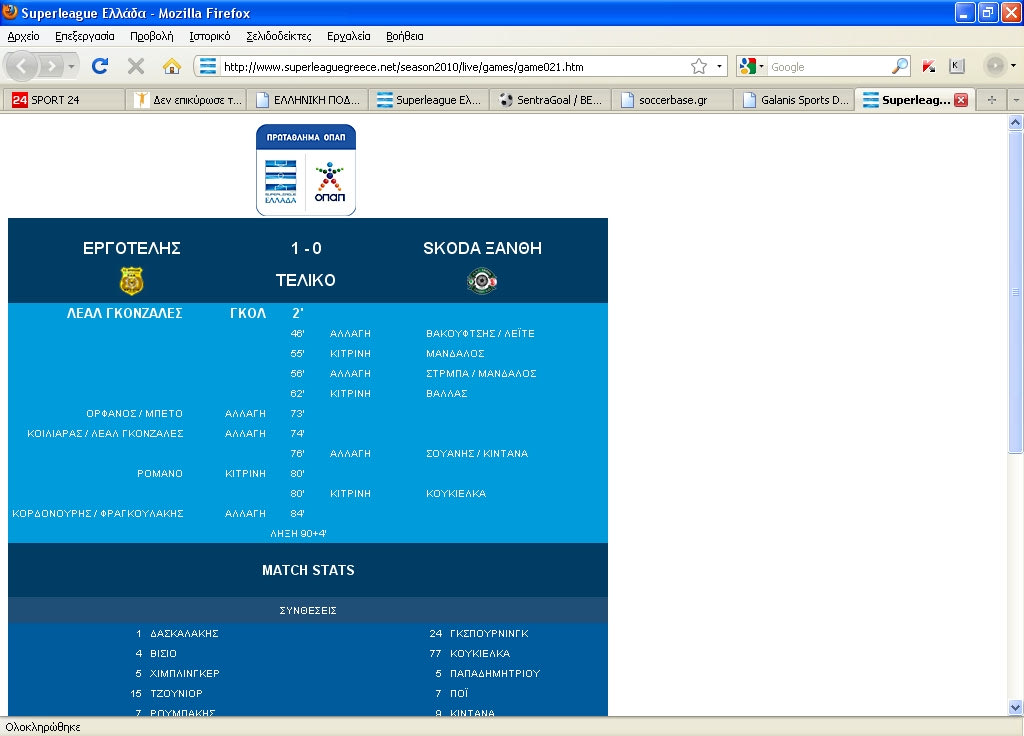The image size is (1024, 736).
Task: Go to the Home page icon
Action: click(x=172, y=67)
